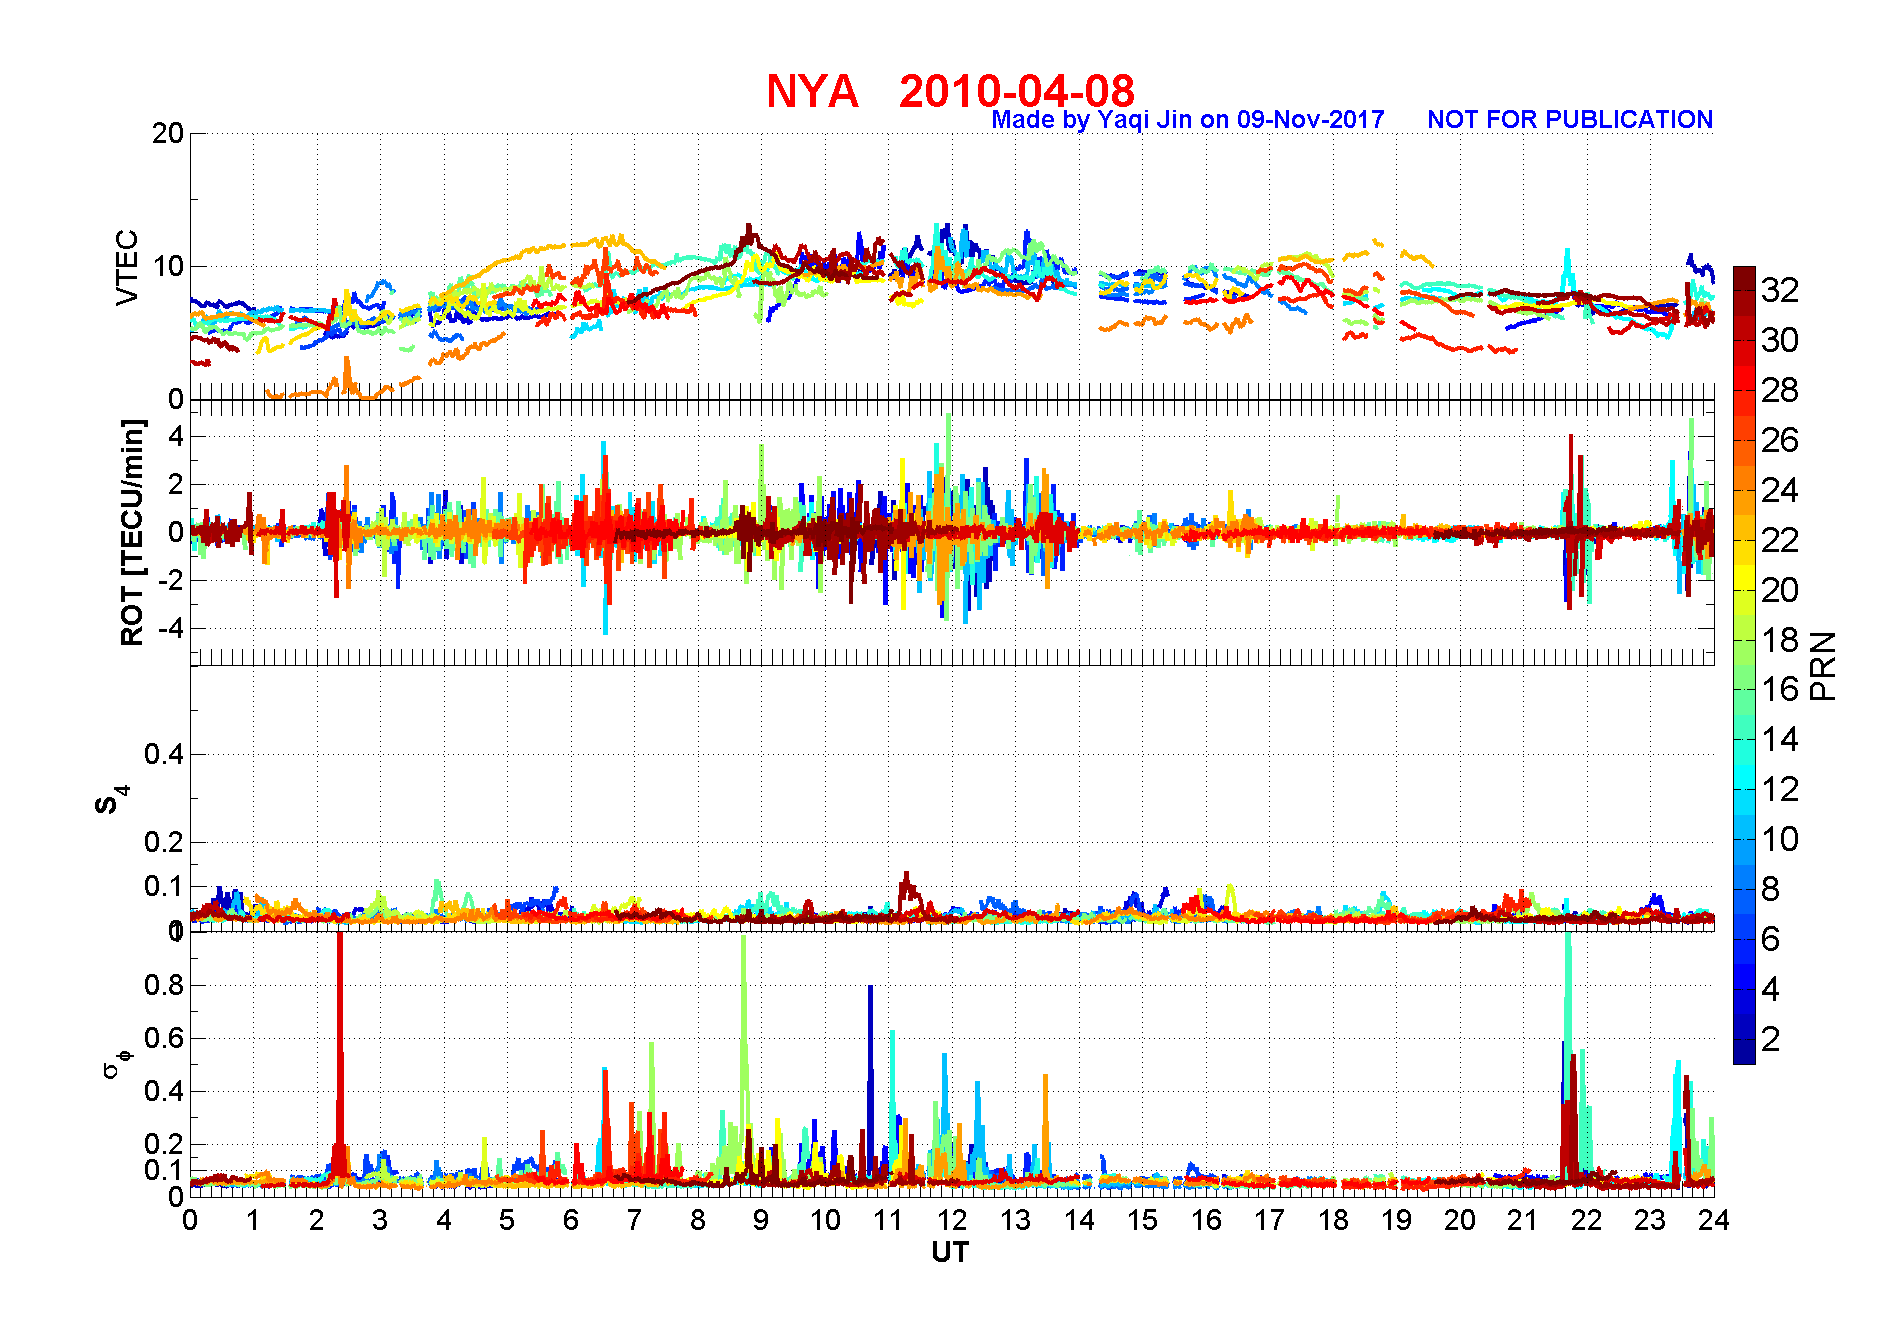
Task: Click the PRN colorbar tick label "26"
Action: [x=1780, y=441]
